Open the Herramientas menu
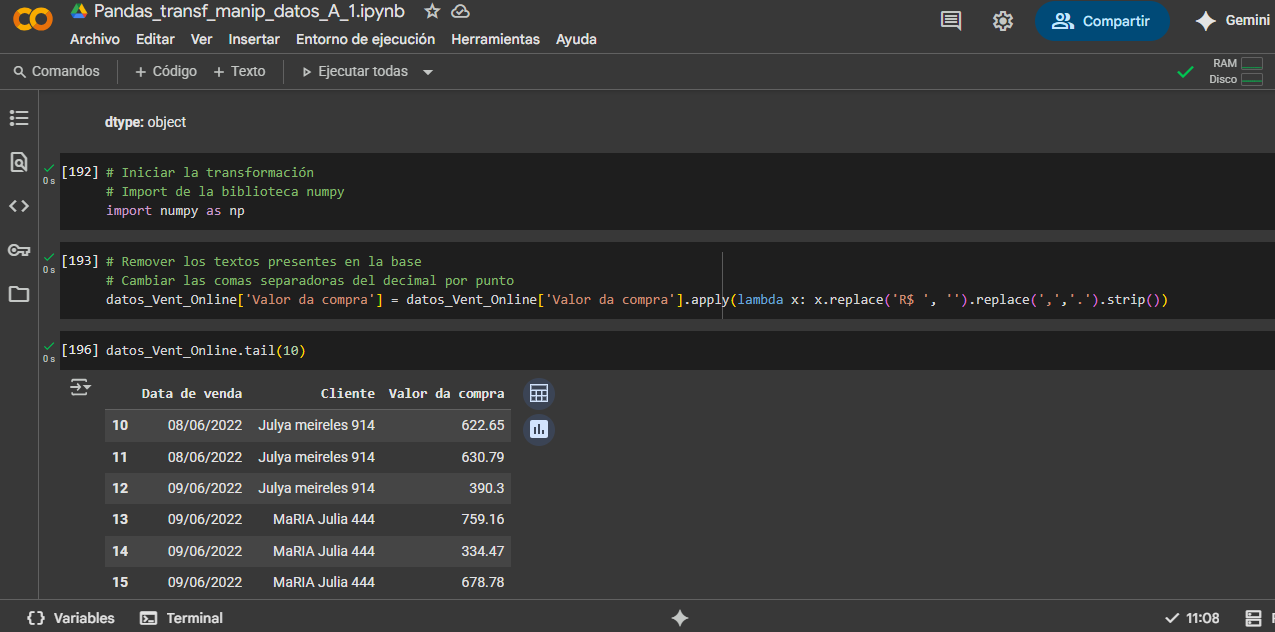The width and height of the screenshot is (1275, 632). pos(496,39)
